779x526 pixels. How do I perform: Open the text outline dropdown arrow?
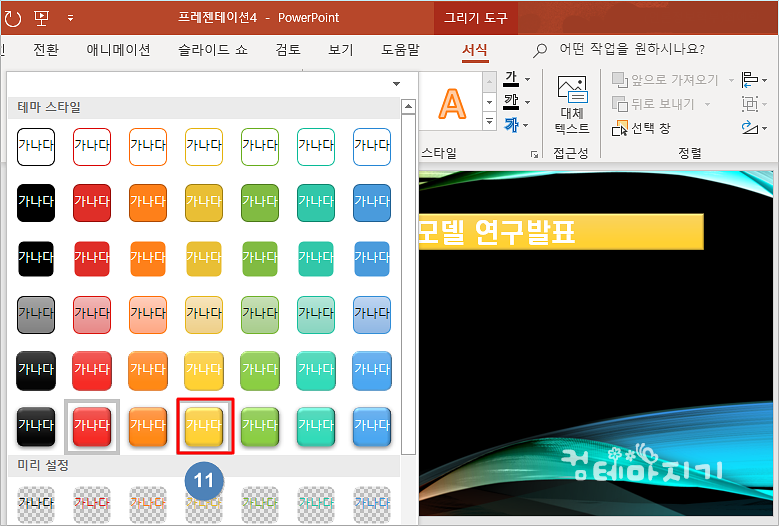click(528, 102)
